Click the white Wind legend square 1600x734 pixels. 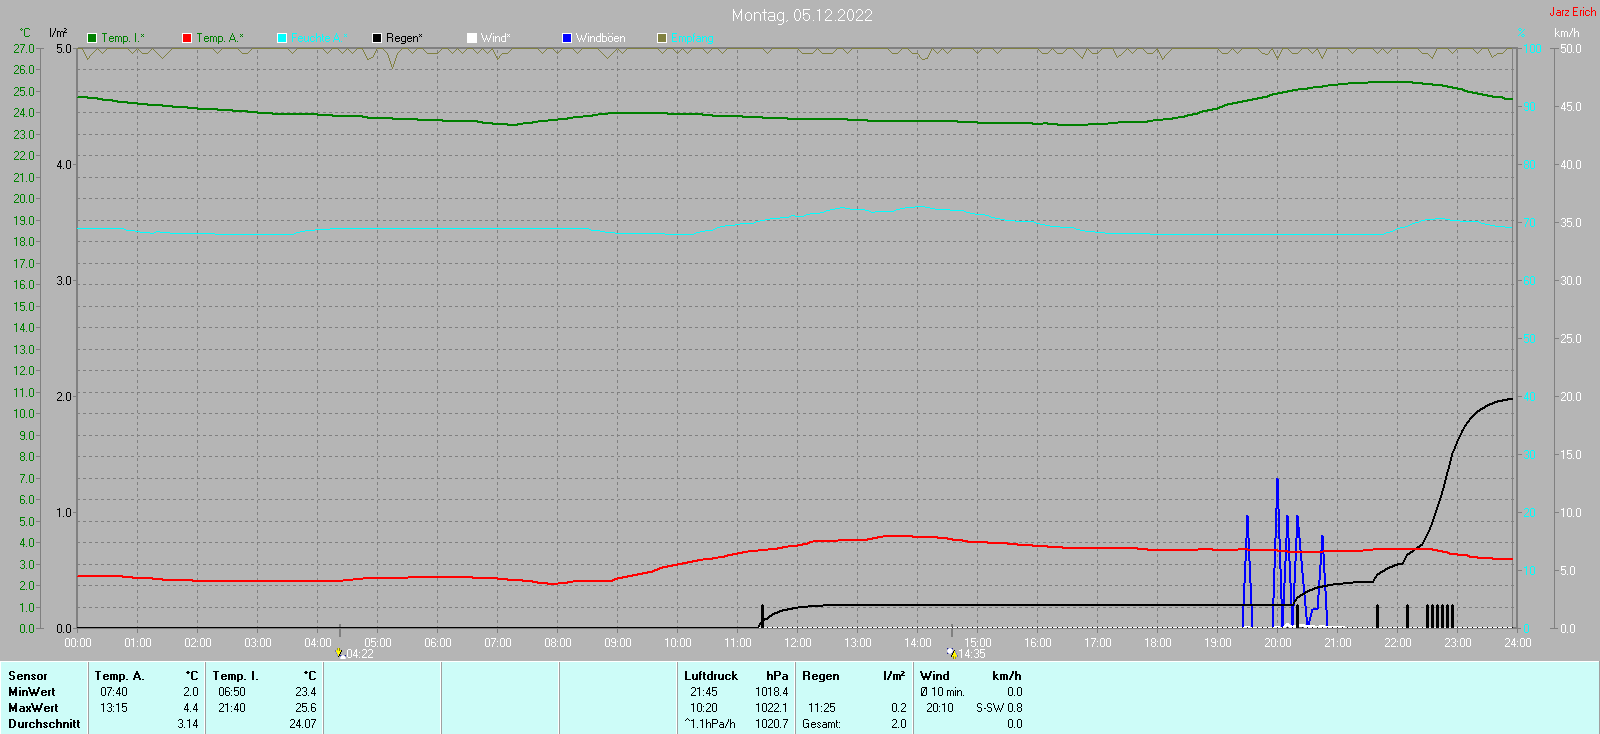coord(472,38)
